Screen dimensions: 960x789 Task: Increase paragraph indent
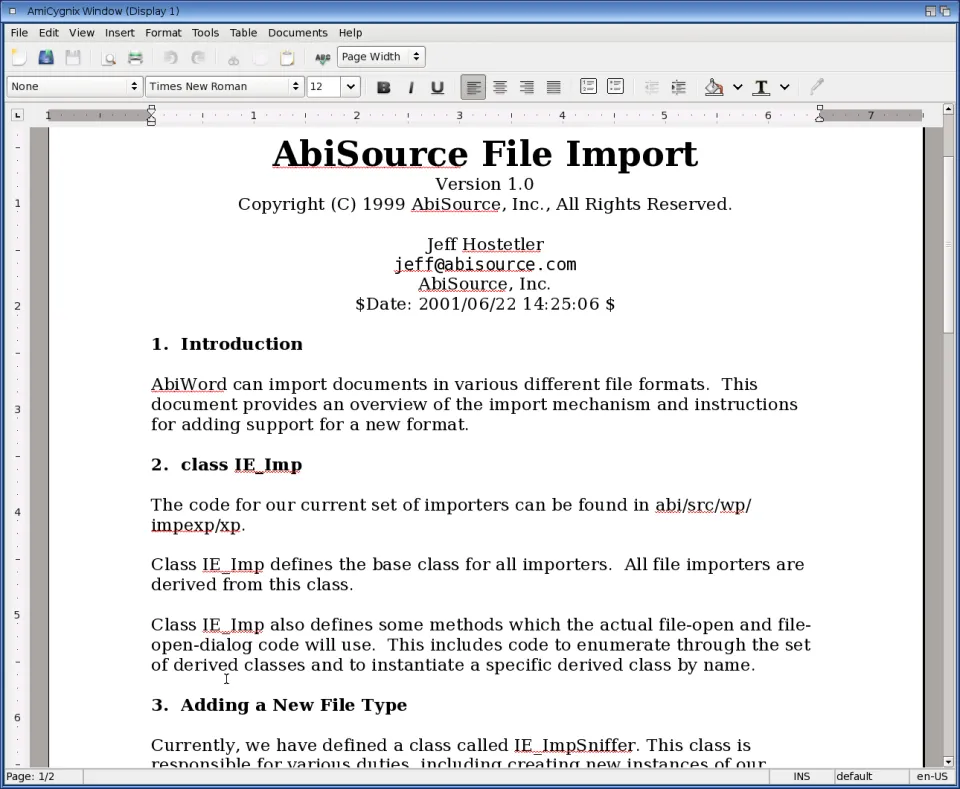pos(679,87)
